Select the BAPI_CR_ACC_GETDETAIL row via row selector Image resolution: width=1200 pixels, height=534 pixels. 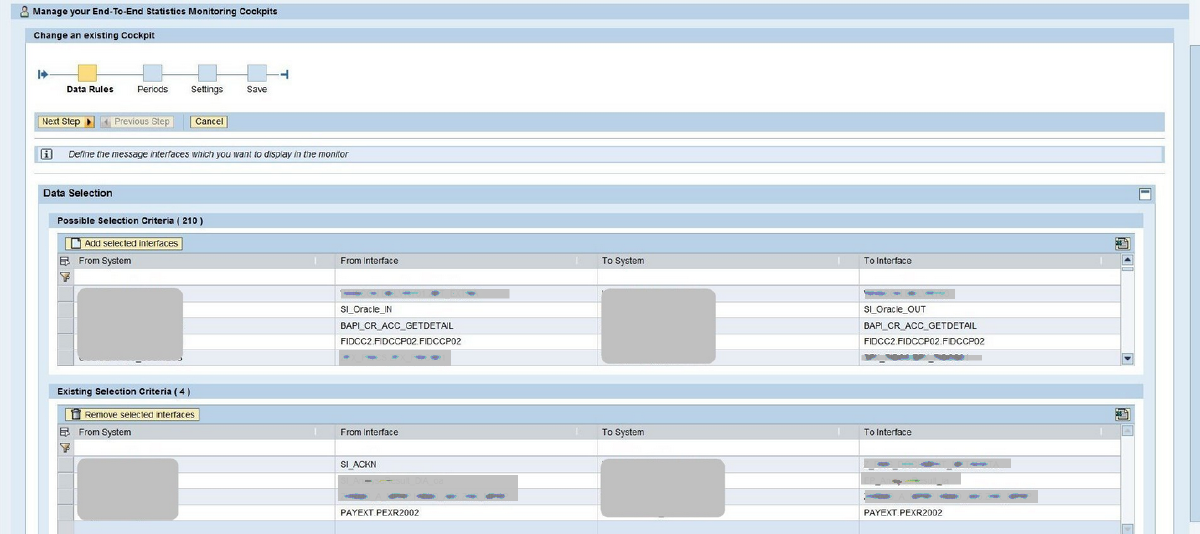pos(66,326)
